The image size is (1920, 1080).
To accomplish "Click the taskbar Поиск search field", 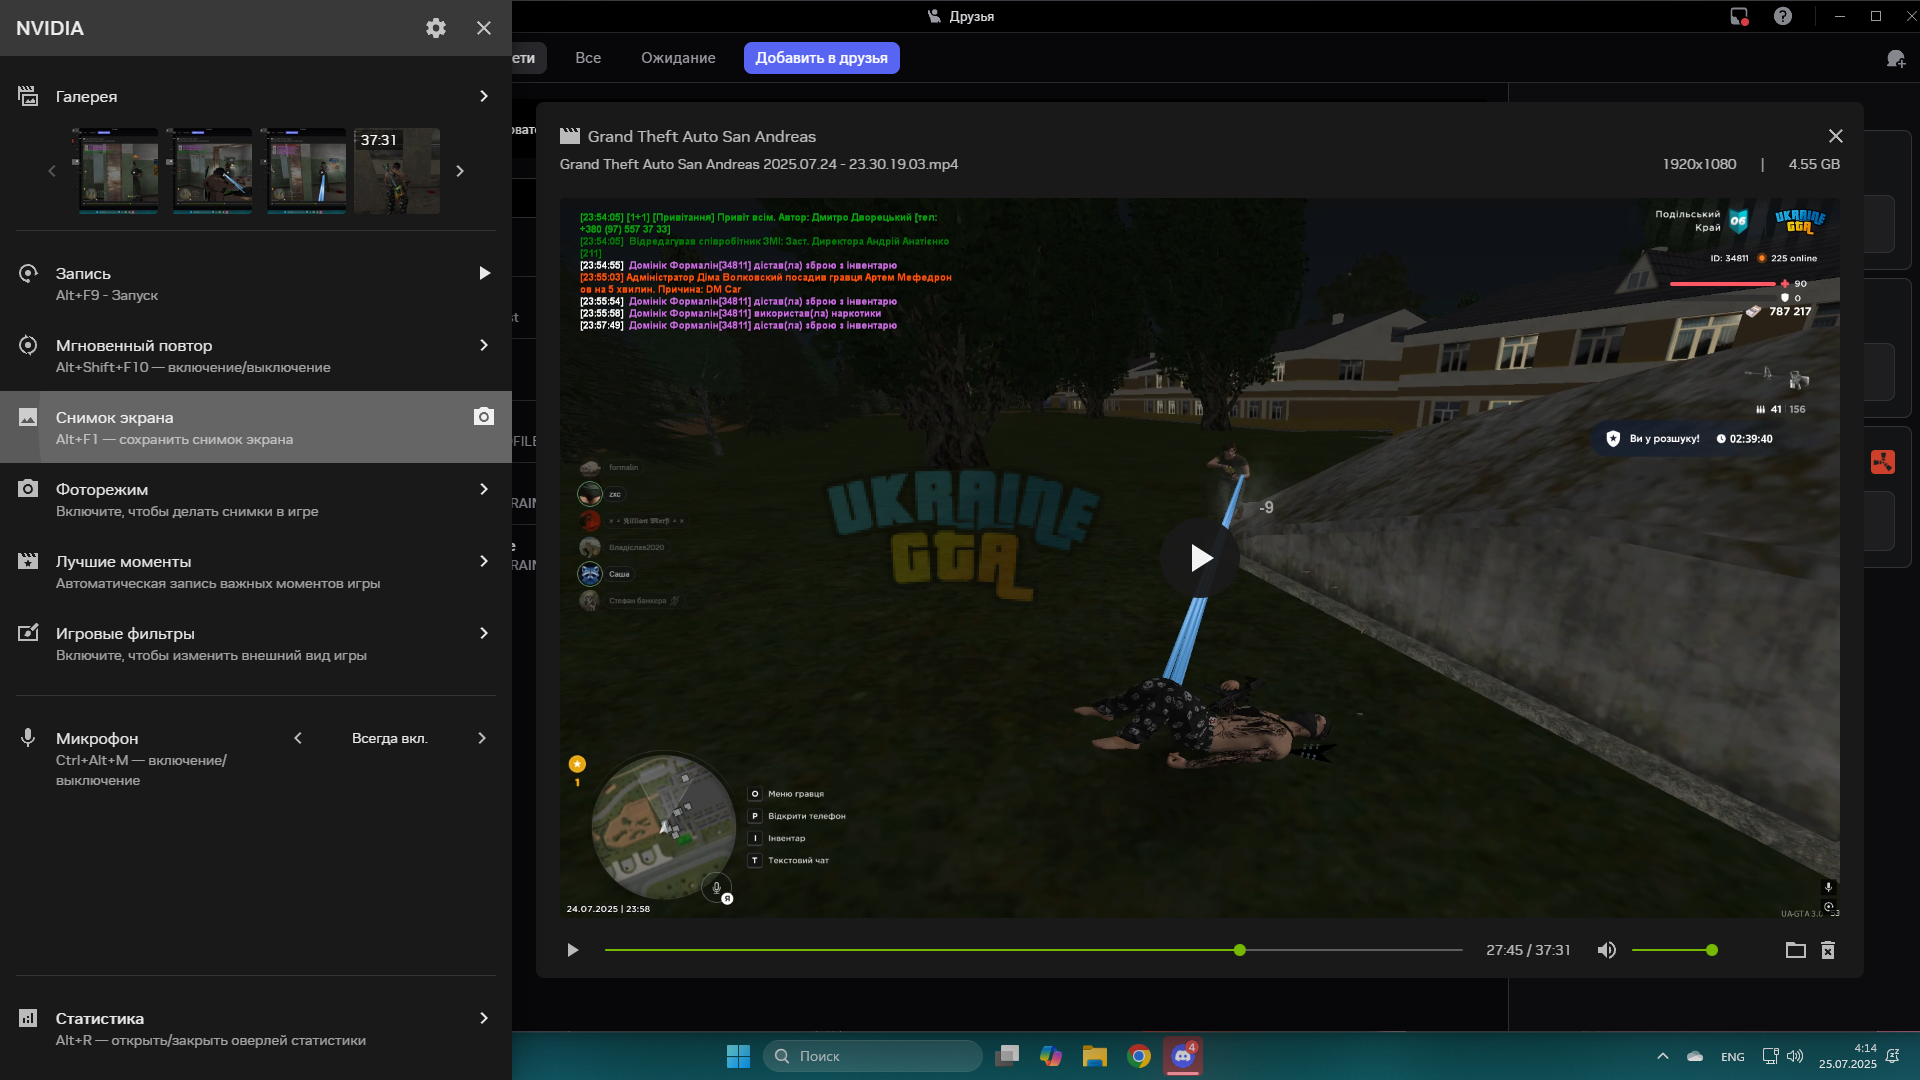I will (x=873, y=1056).
